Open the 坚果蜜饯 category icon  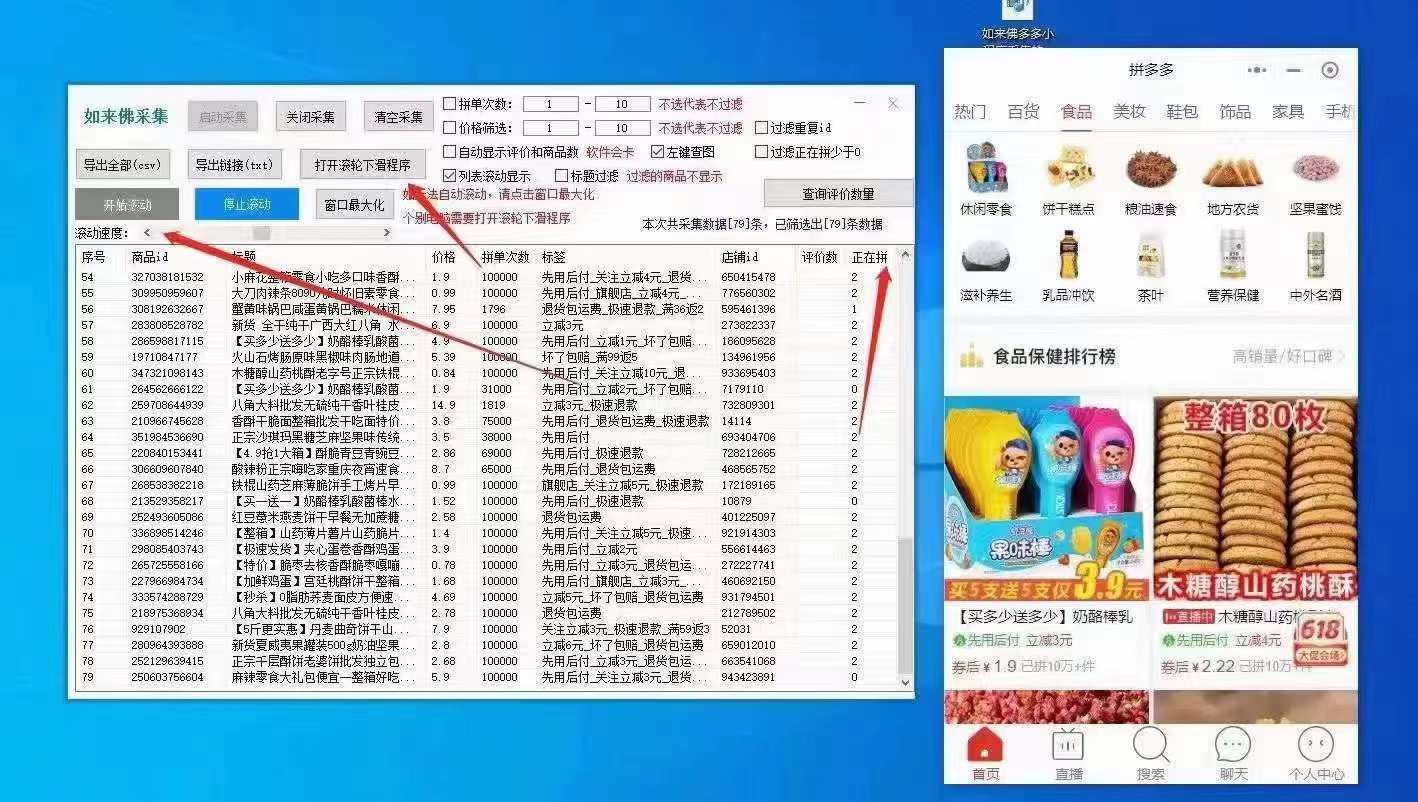click(1315, 170)
